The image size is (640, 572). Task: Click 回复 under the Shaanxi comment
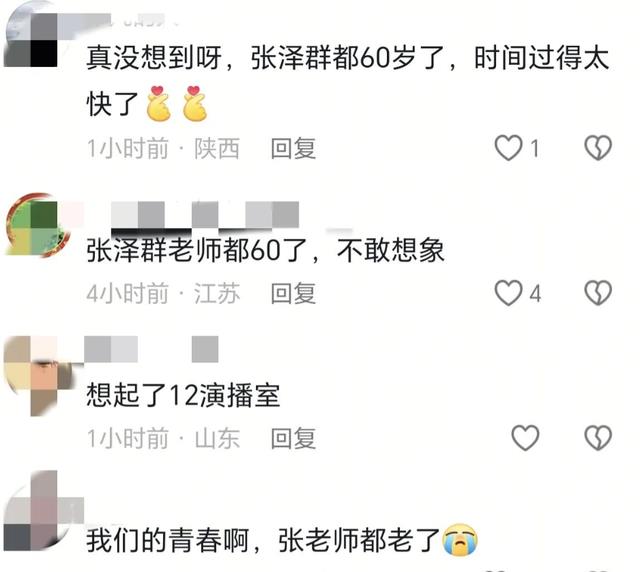tap(293, 148)
